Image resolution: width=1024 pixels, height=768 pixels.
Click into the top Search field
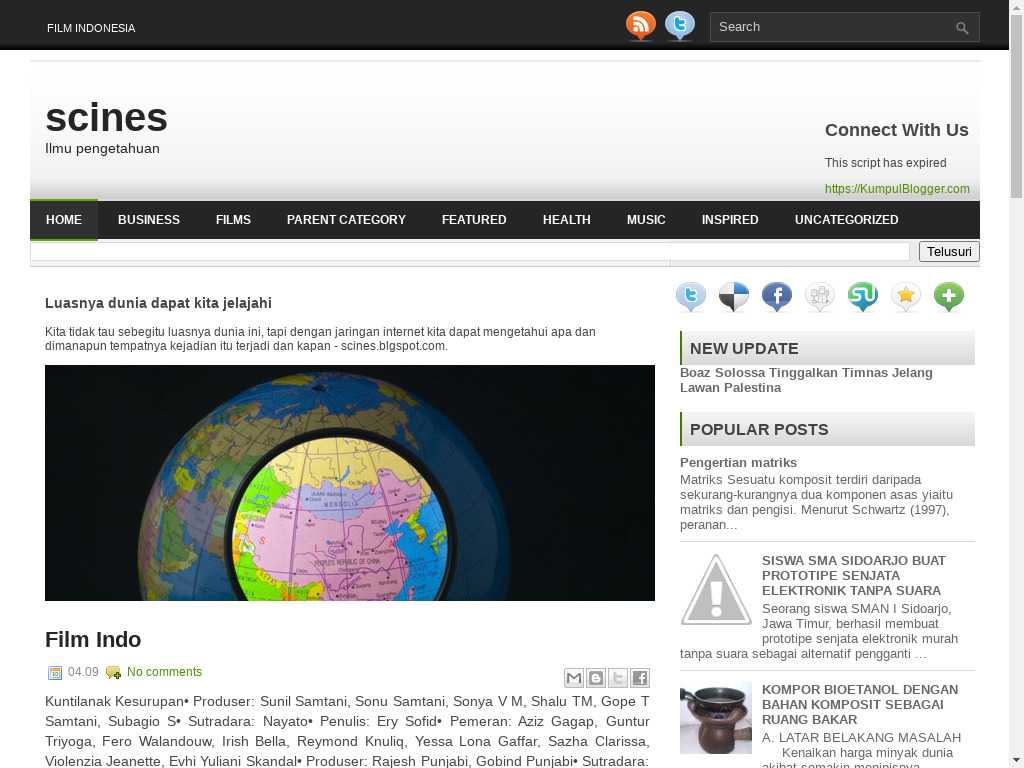833,27
